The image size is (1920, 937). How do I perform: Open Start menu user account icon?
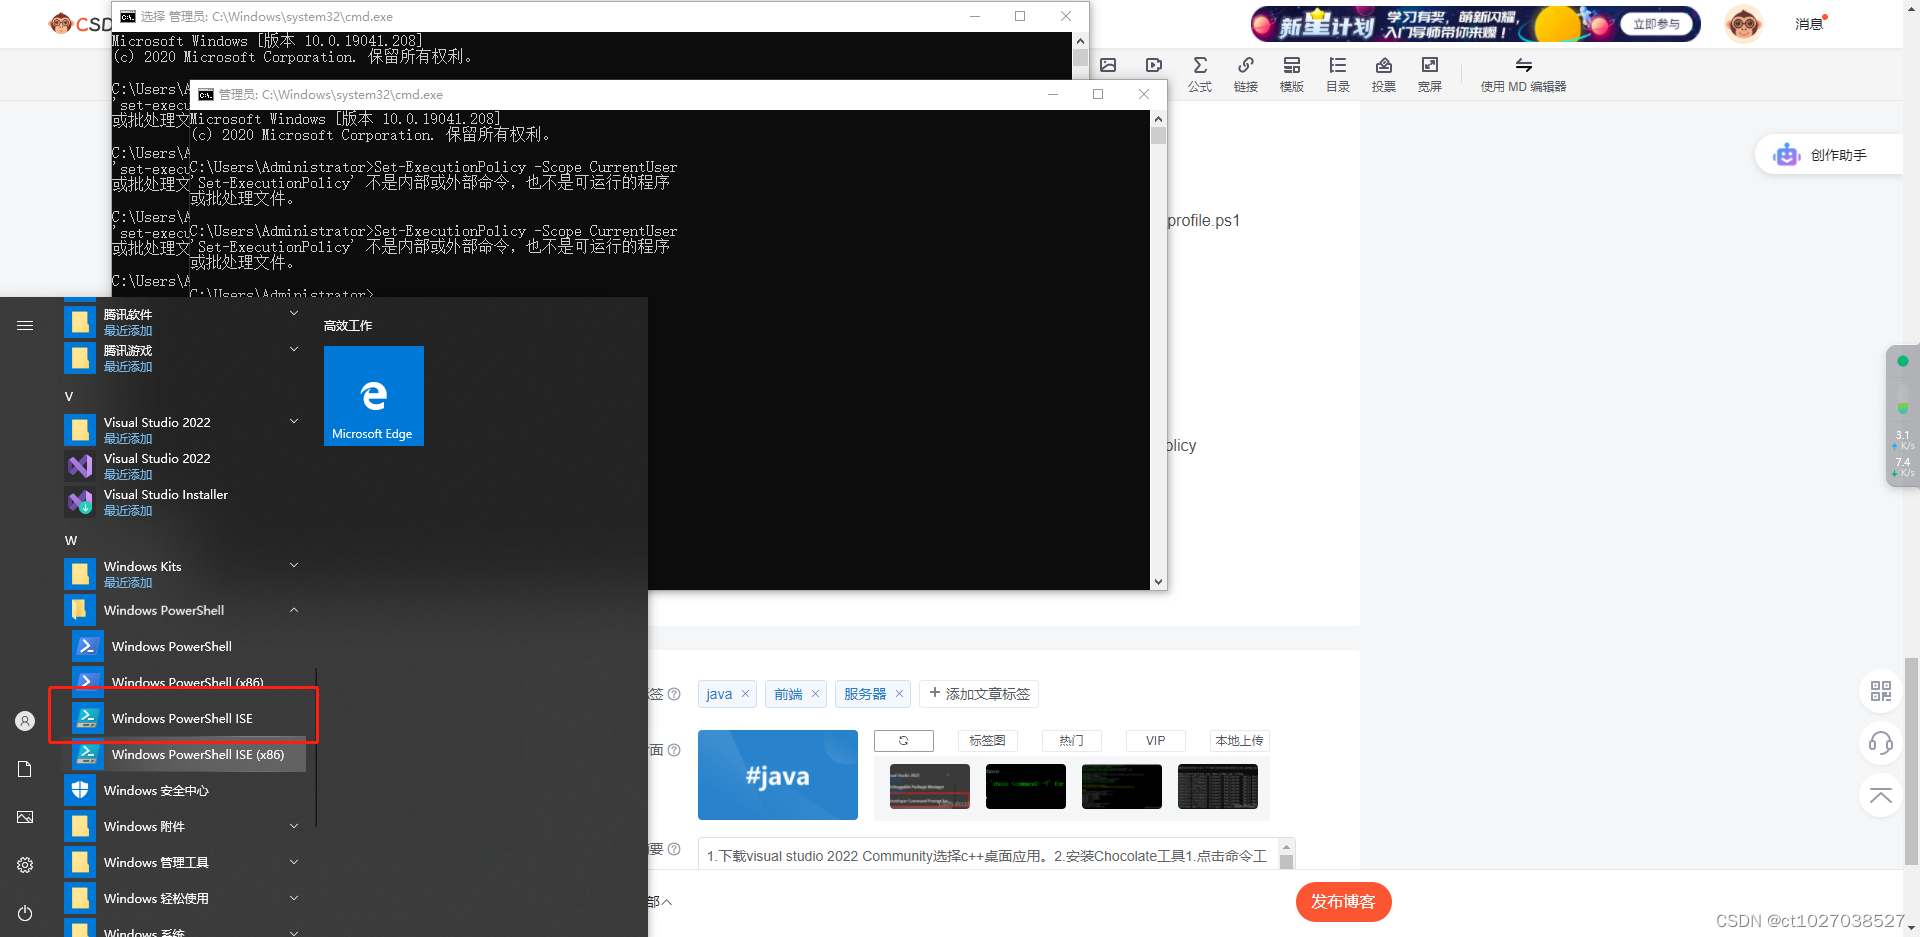(x=25, y=721)
